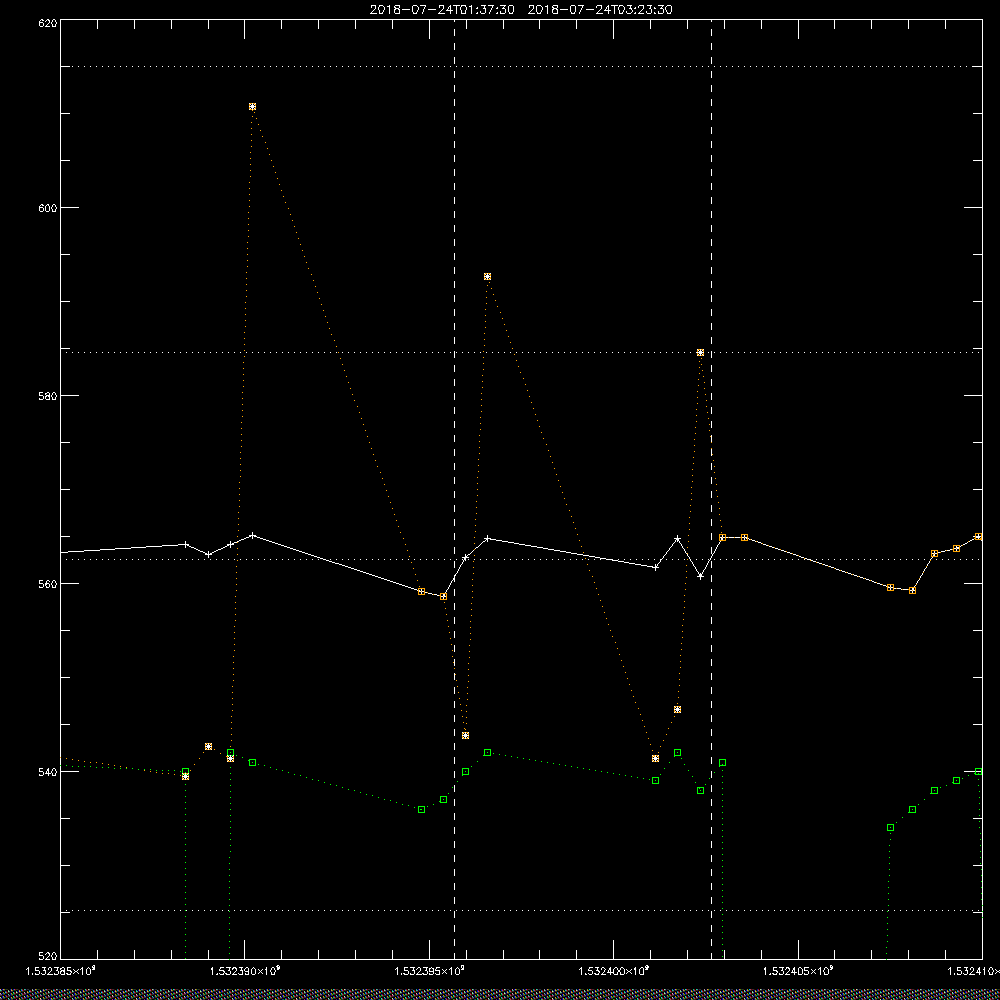This screenshot has height=1000, width=1000.
Task: Click the first vertical dashed time marker
Action: 454,488
